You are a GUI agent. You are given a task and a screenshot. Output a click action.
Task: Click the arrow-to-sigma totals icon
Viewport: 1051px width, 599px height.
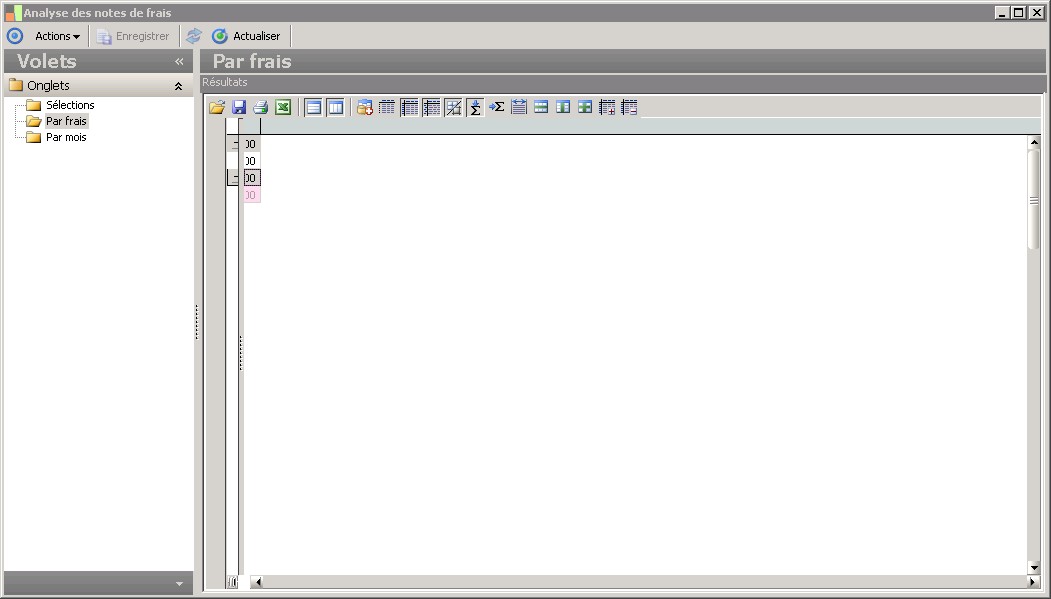(x=497, y=107)
